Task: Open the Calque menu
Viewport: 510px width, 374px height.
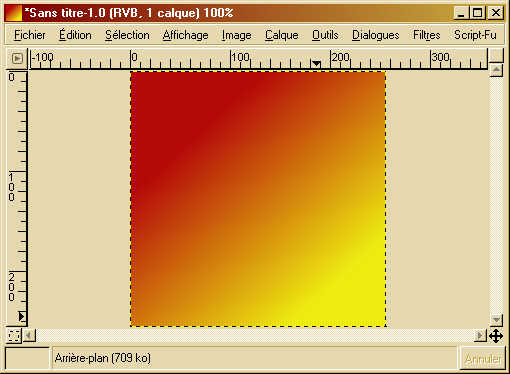Action: 282,35
